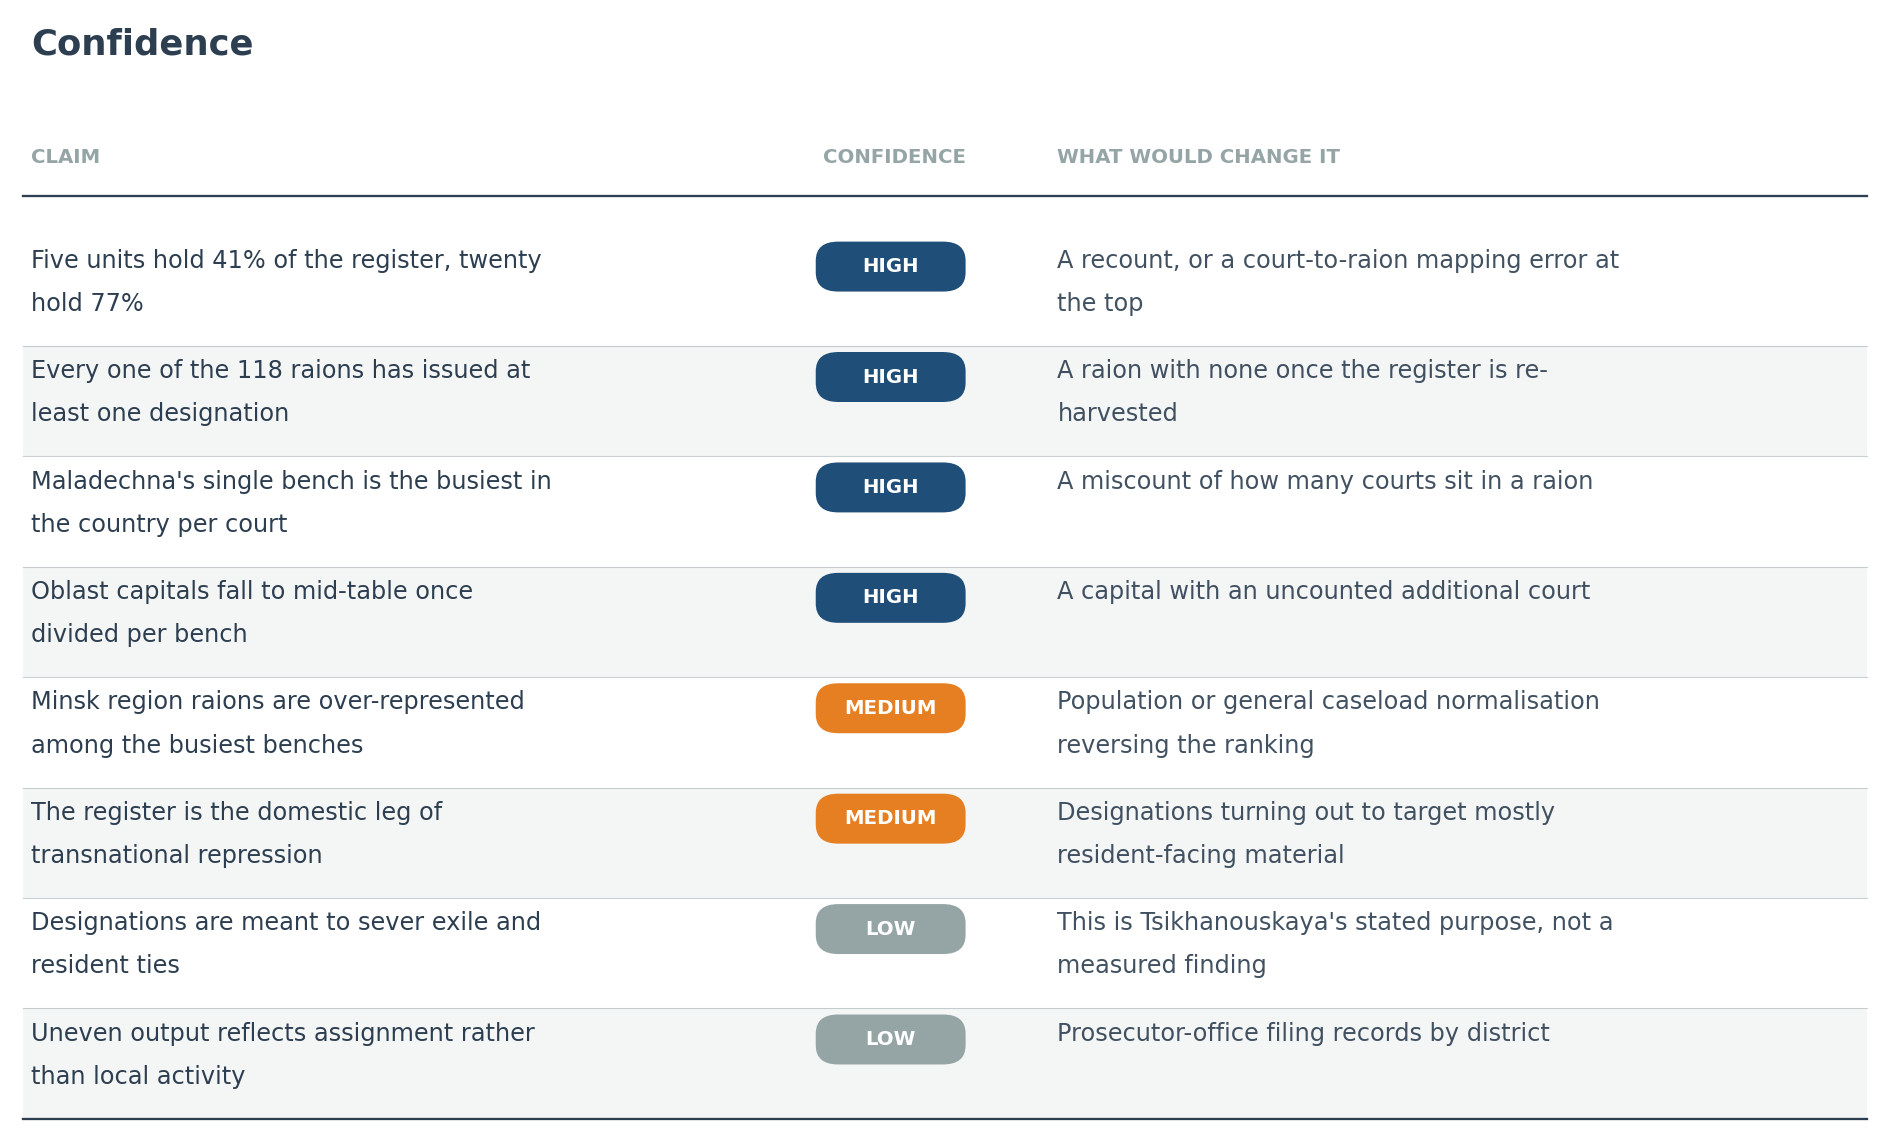This screenshot has width=1890, height=1140.
Task: Click Tsikhanouskaya's stated purpose note
Action: pos(1335,943)
